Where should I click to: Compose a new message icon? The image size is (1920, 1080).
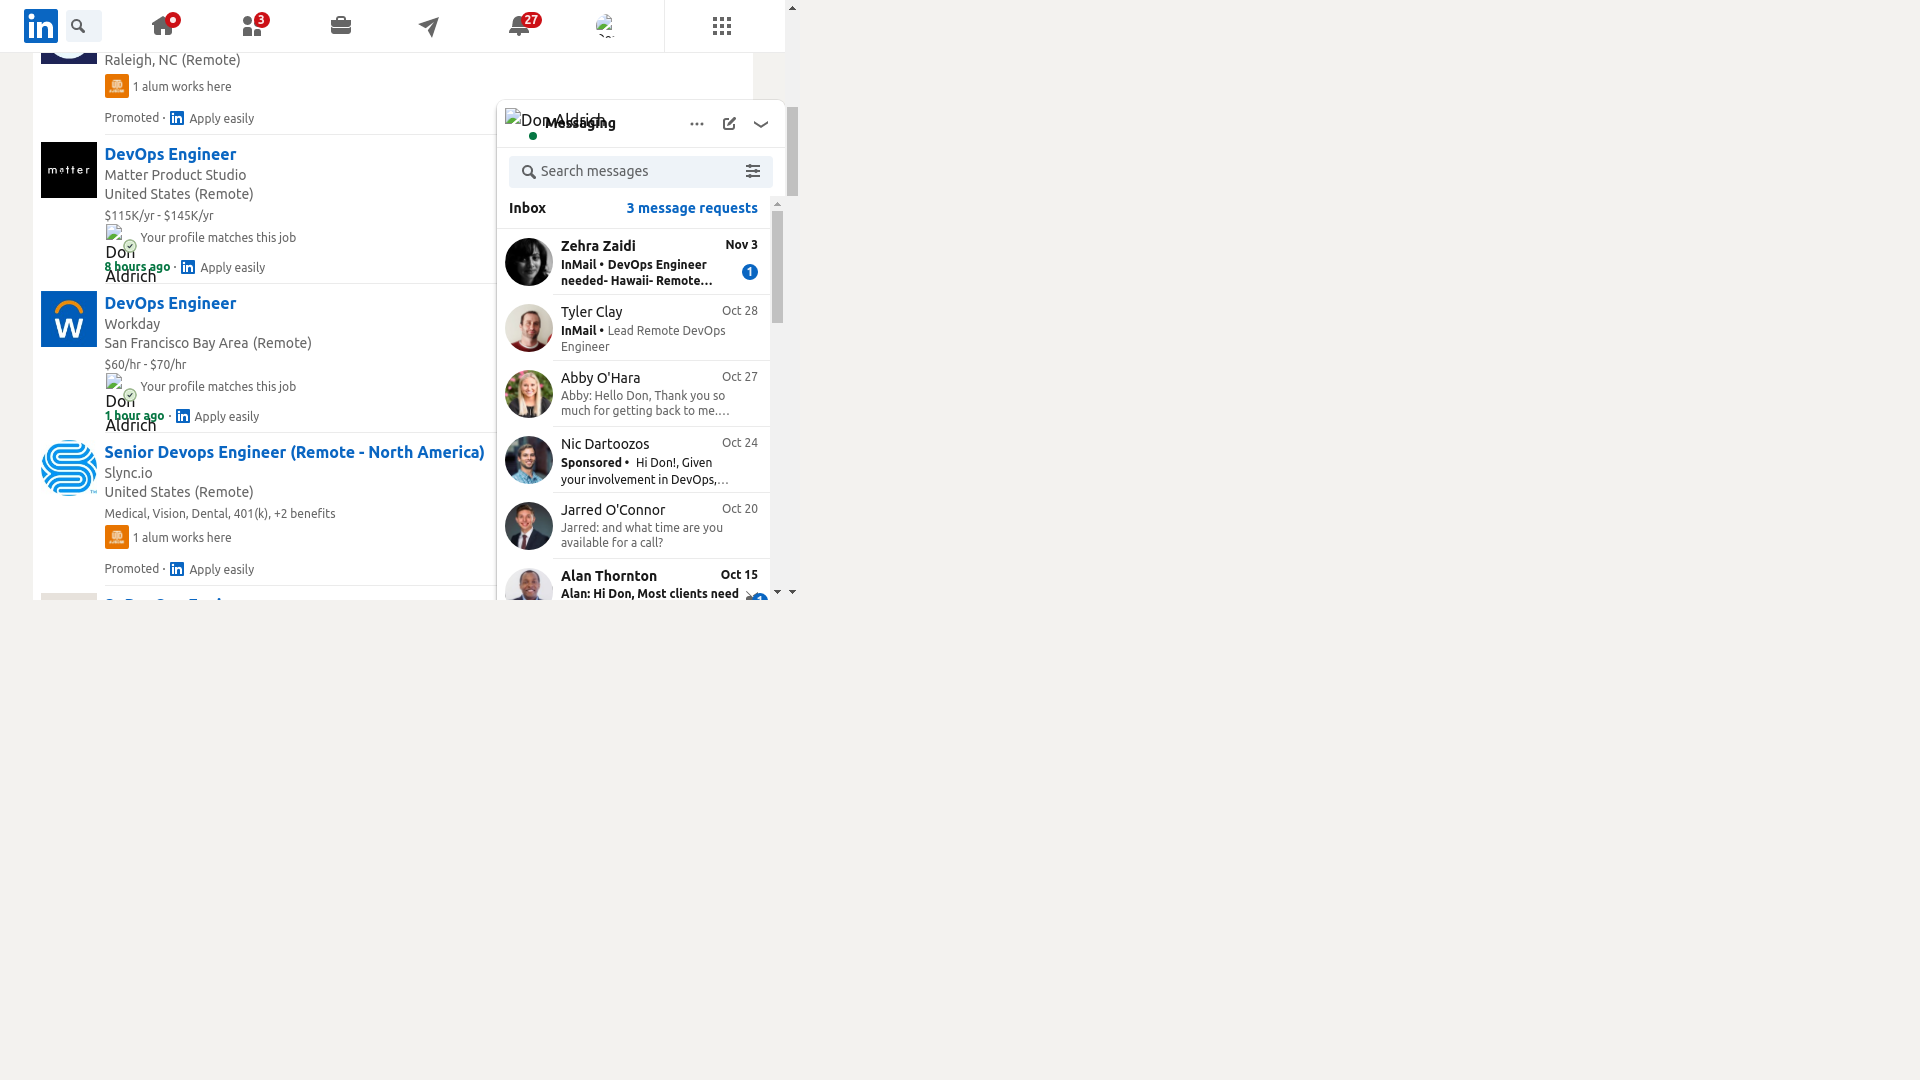coord(729,124)
